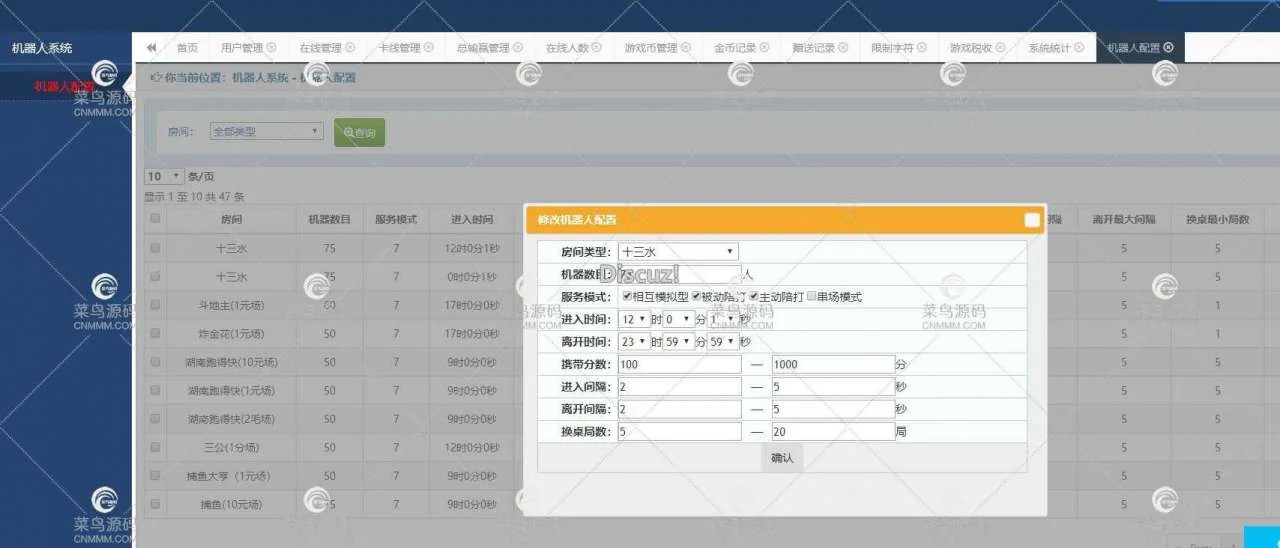The image size is (1280, 548).
Task: Click the green 查询 search button
Action: [359, 133]
